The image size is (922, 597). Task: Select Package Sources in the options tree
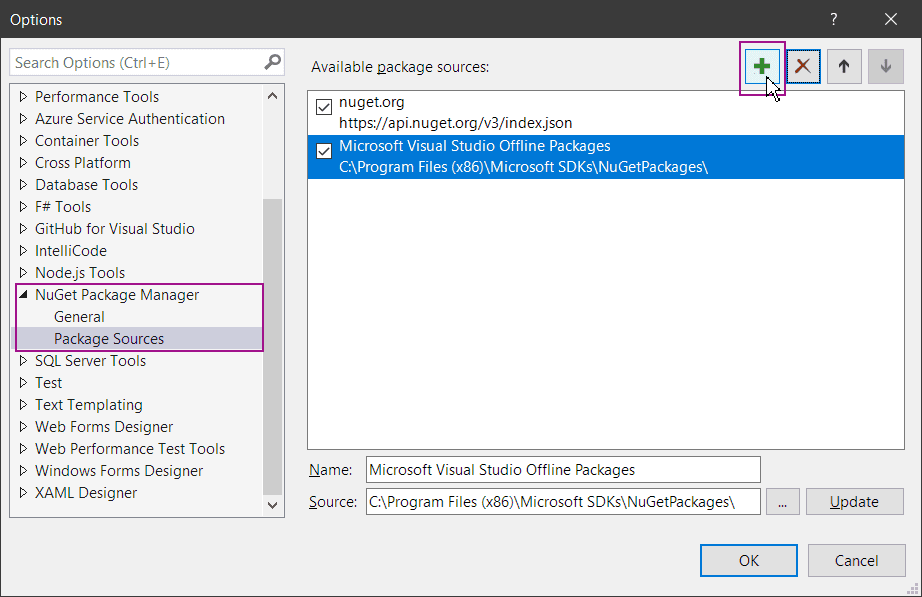point(109,339)
